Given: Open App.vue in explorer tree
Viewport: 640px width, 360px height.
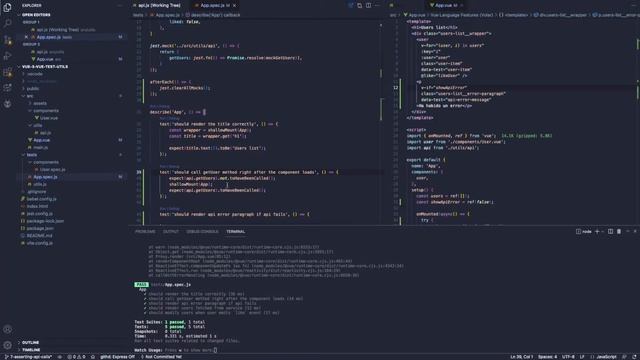Looking at the screenshot, I should click(41, 140).
